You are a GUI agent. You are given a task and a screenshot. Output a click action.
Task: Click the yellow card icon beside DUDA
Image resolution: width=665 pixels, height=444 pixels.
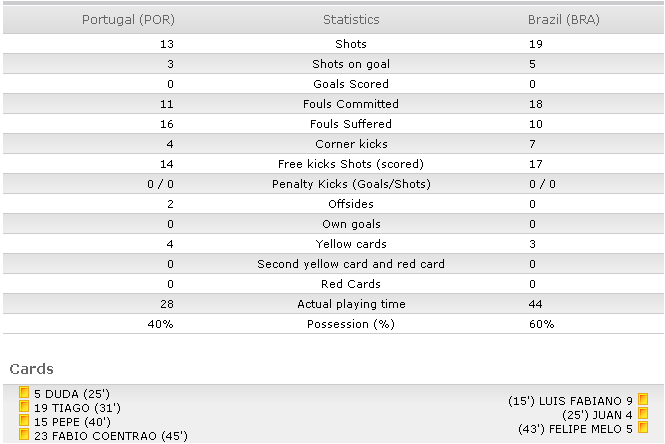click(x=24, y=392)
